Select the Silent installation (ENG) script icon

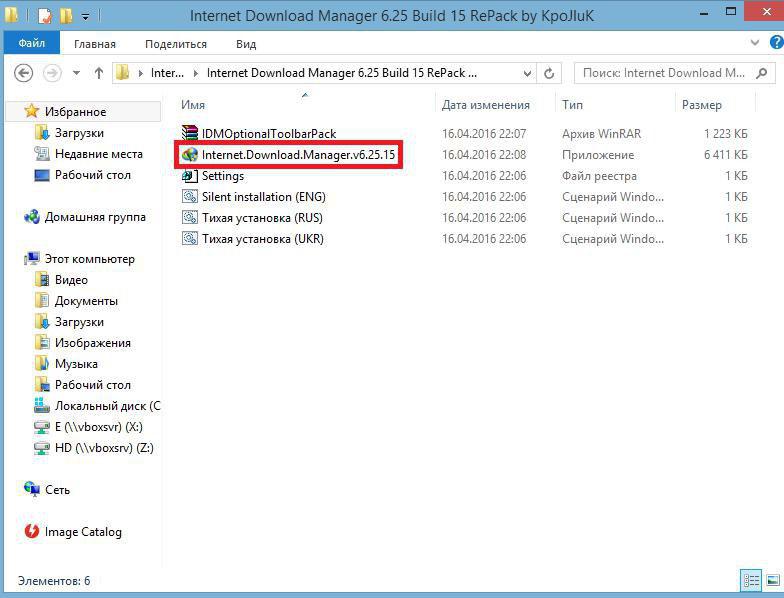pyautogui.click(x=190, y=196)
